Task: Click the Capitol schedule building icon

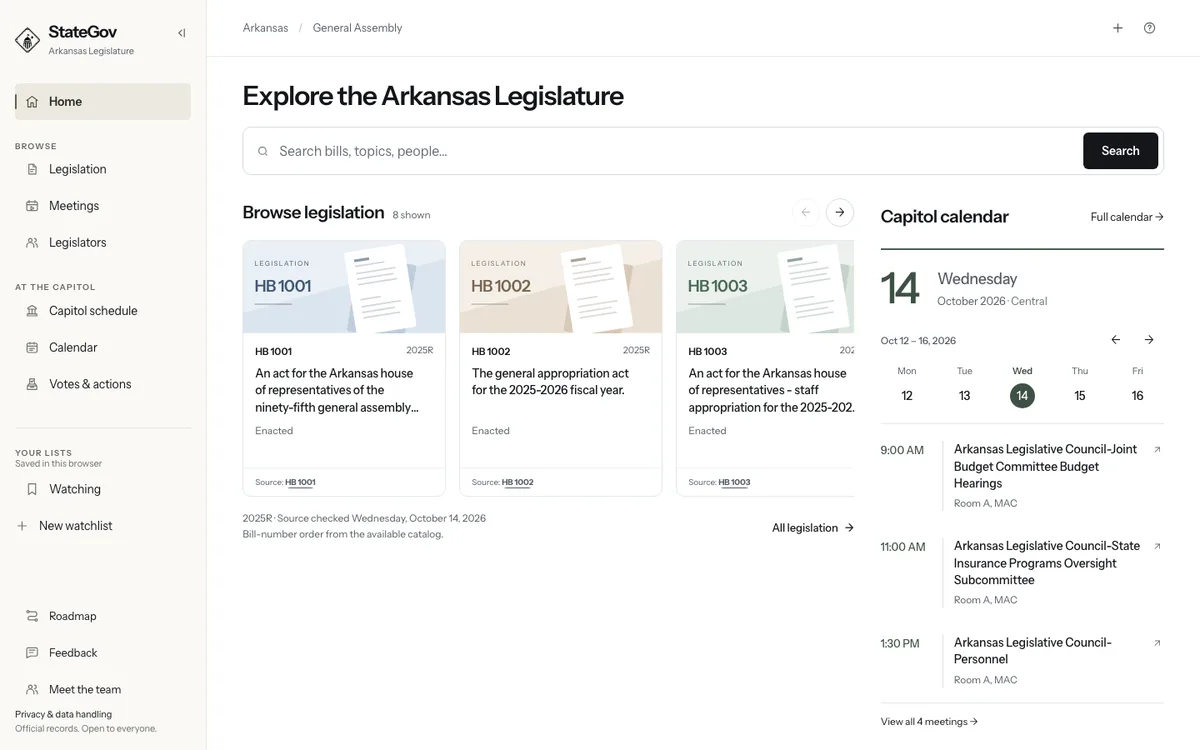Action: (x=32, y=311)
